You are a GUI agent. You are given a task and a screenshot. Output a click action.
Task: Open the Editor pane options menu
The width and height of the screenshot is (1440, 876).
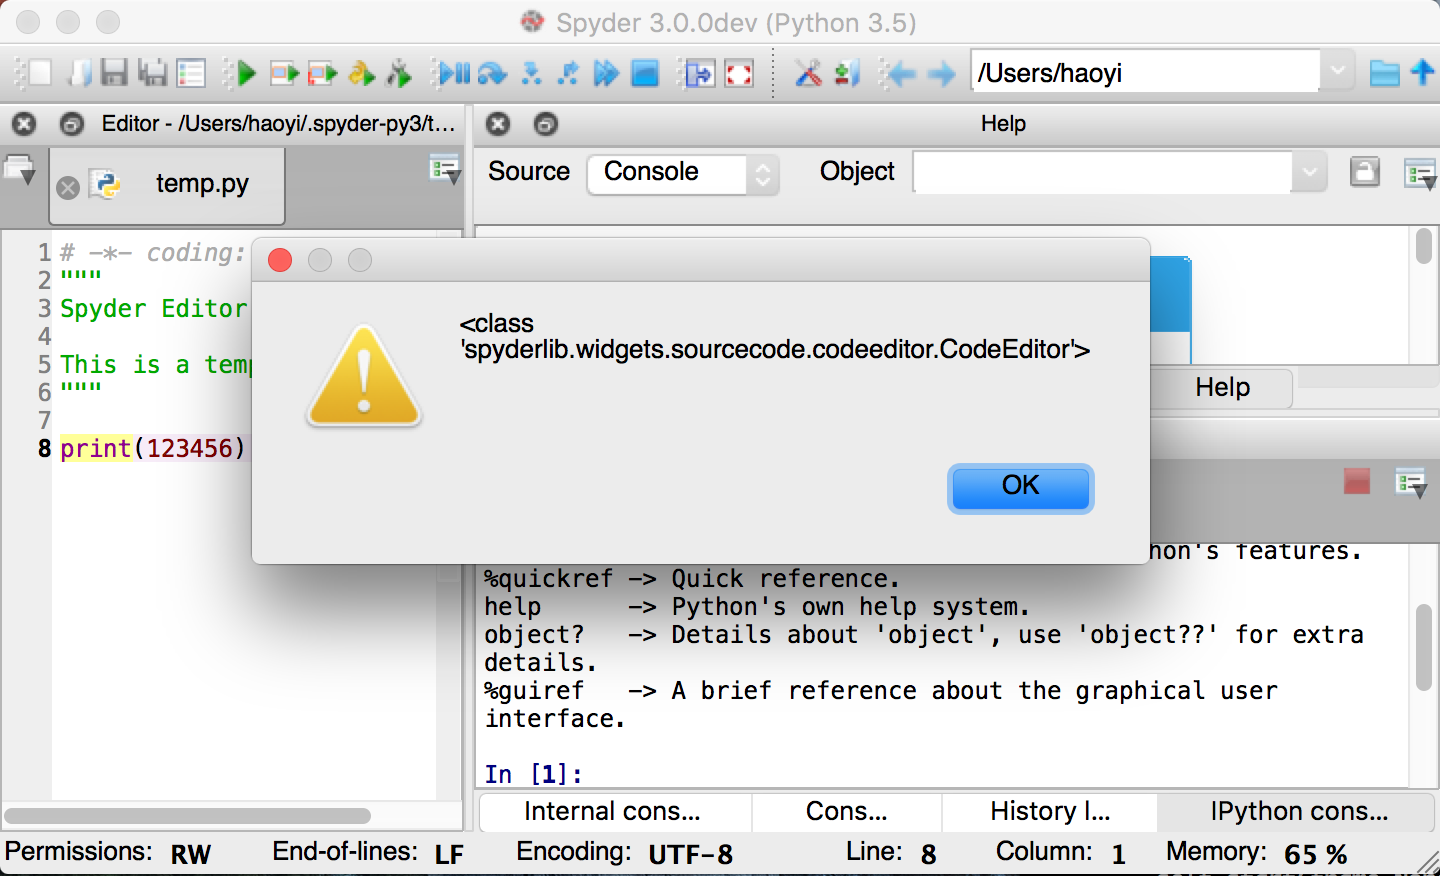click(x=444, y=170)
